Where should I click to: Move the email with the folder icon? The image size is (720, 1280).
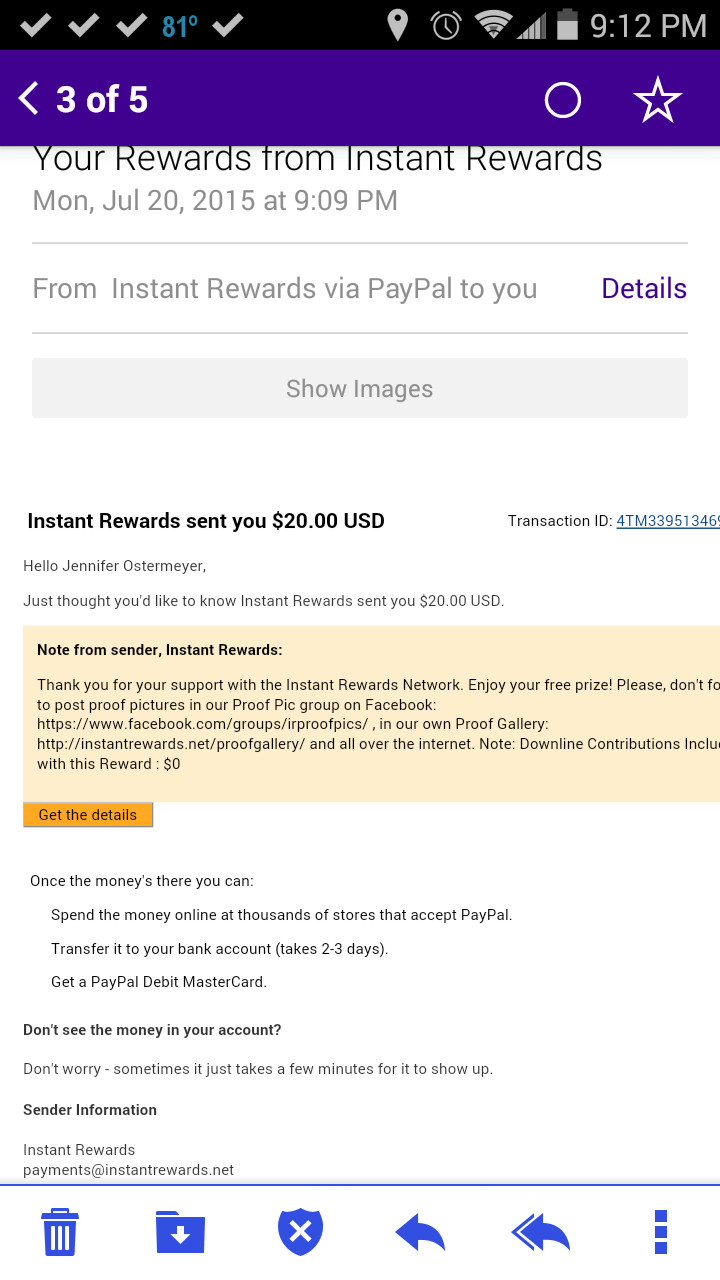(180, 1232)
